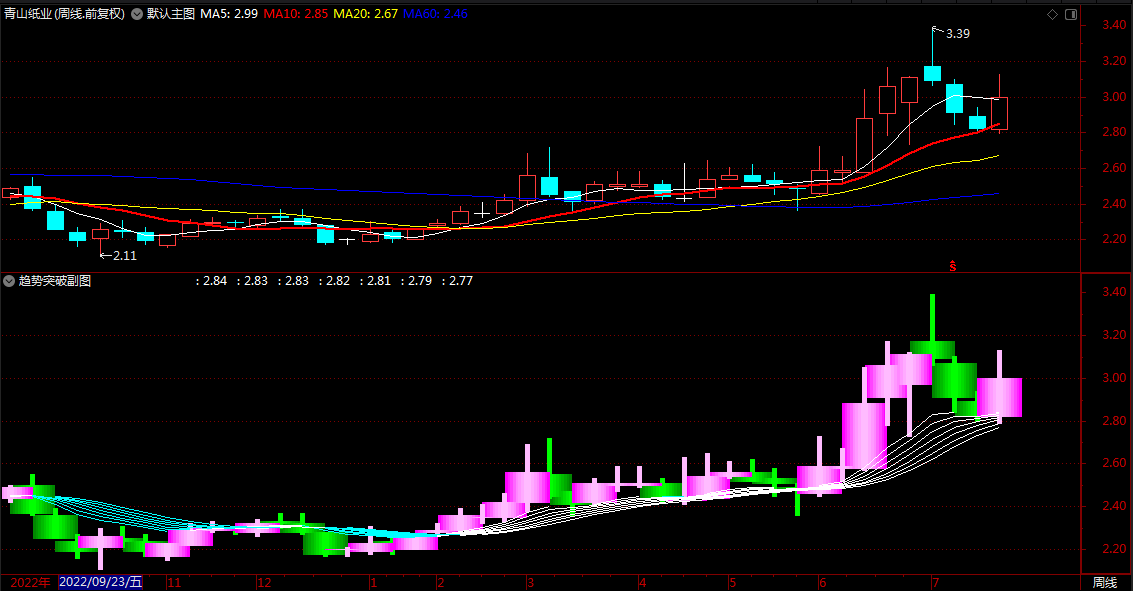Screen dimensions: 1133x591
Task: Click the sub-chart value 2.82
Action: click(x=337, y=281)
